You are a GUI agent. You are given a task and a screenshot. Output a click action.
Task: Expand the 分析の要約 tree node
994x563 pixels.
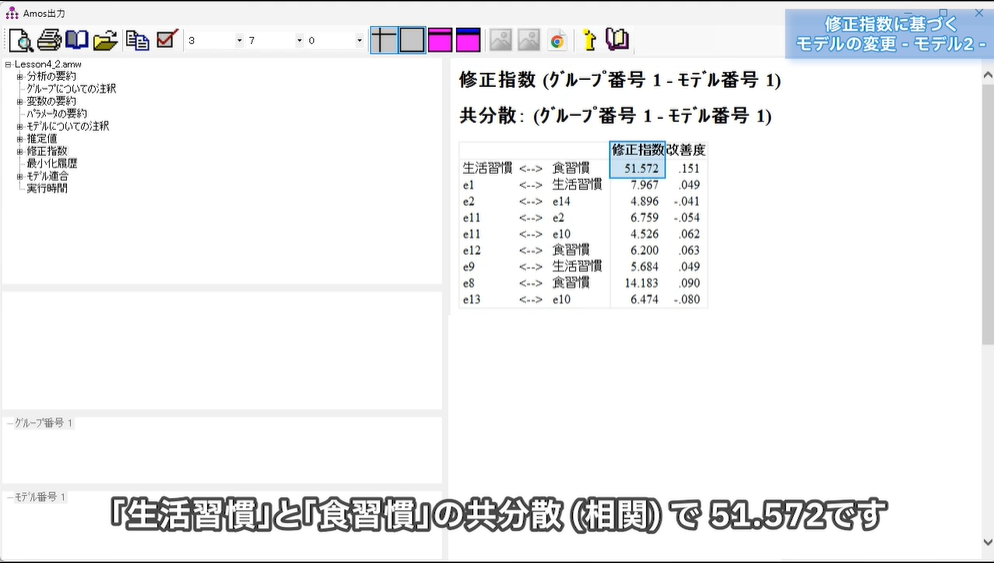[20, 77]
